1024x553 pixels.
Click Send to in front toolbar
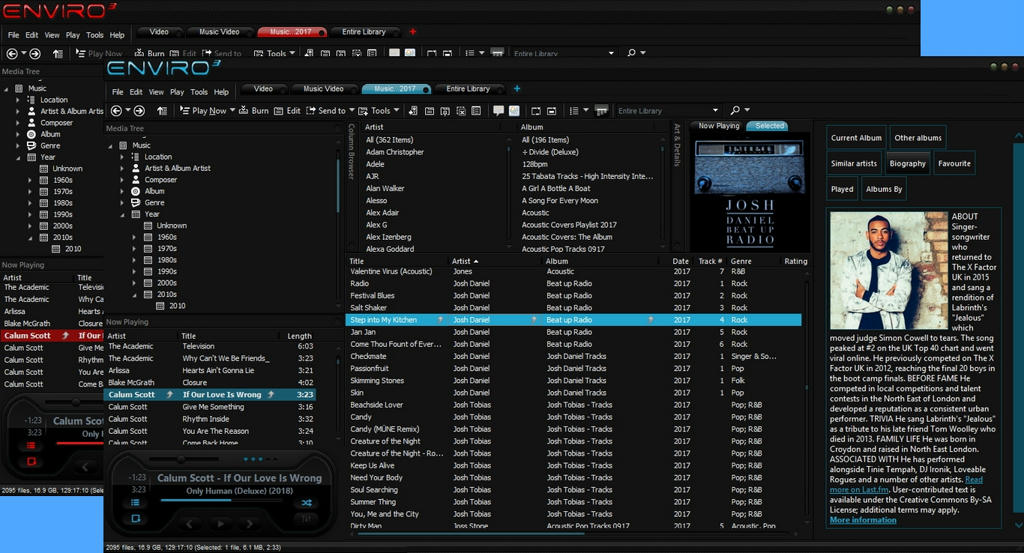point(326,111)
